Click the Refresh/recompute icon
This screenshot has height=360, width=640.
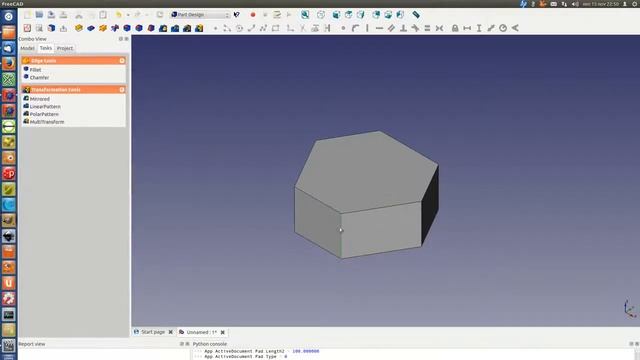[x=160, y=15]
